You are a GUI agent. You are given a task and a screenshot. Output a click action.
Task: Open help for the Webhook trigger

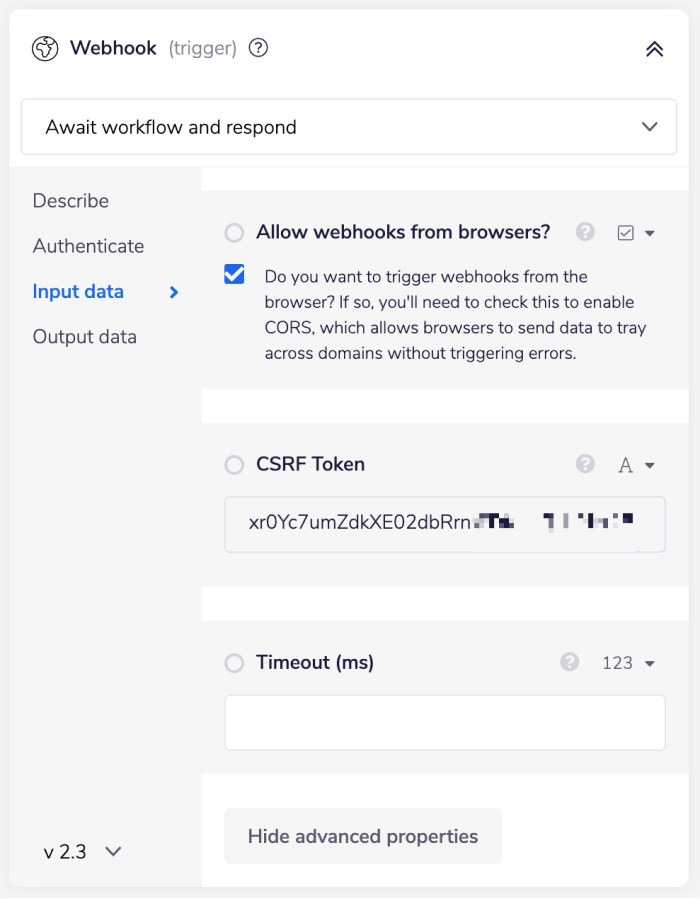(x=258, y=47)
